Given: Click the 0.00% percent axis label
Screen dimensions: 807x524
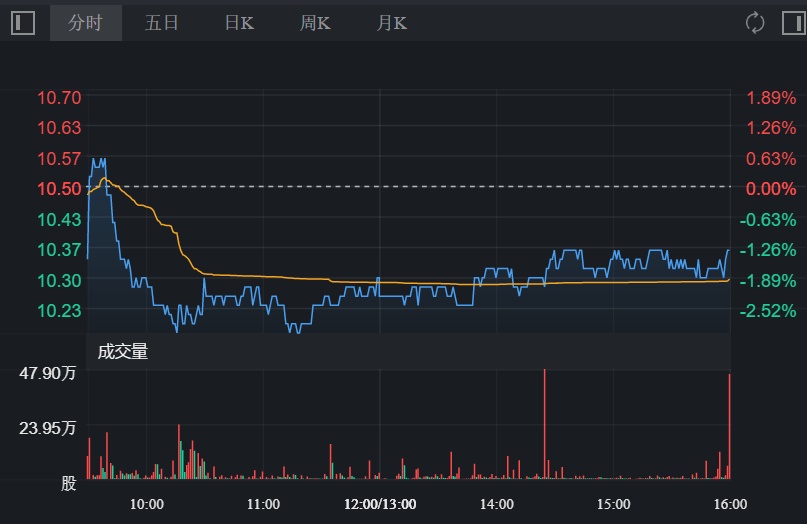Looking at the screenshot, I should tap(771, 189).
